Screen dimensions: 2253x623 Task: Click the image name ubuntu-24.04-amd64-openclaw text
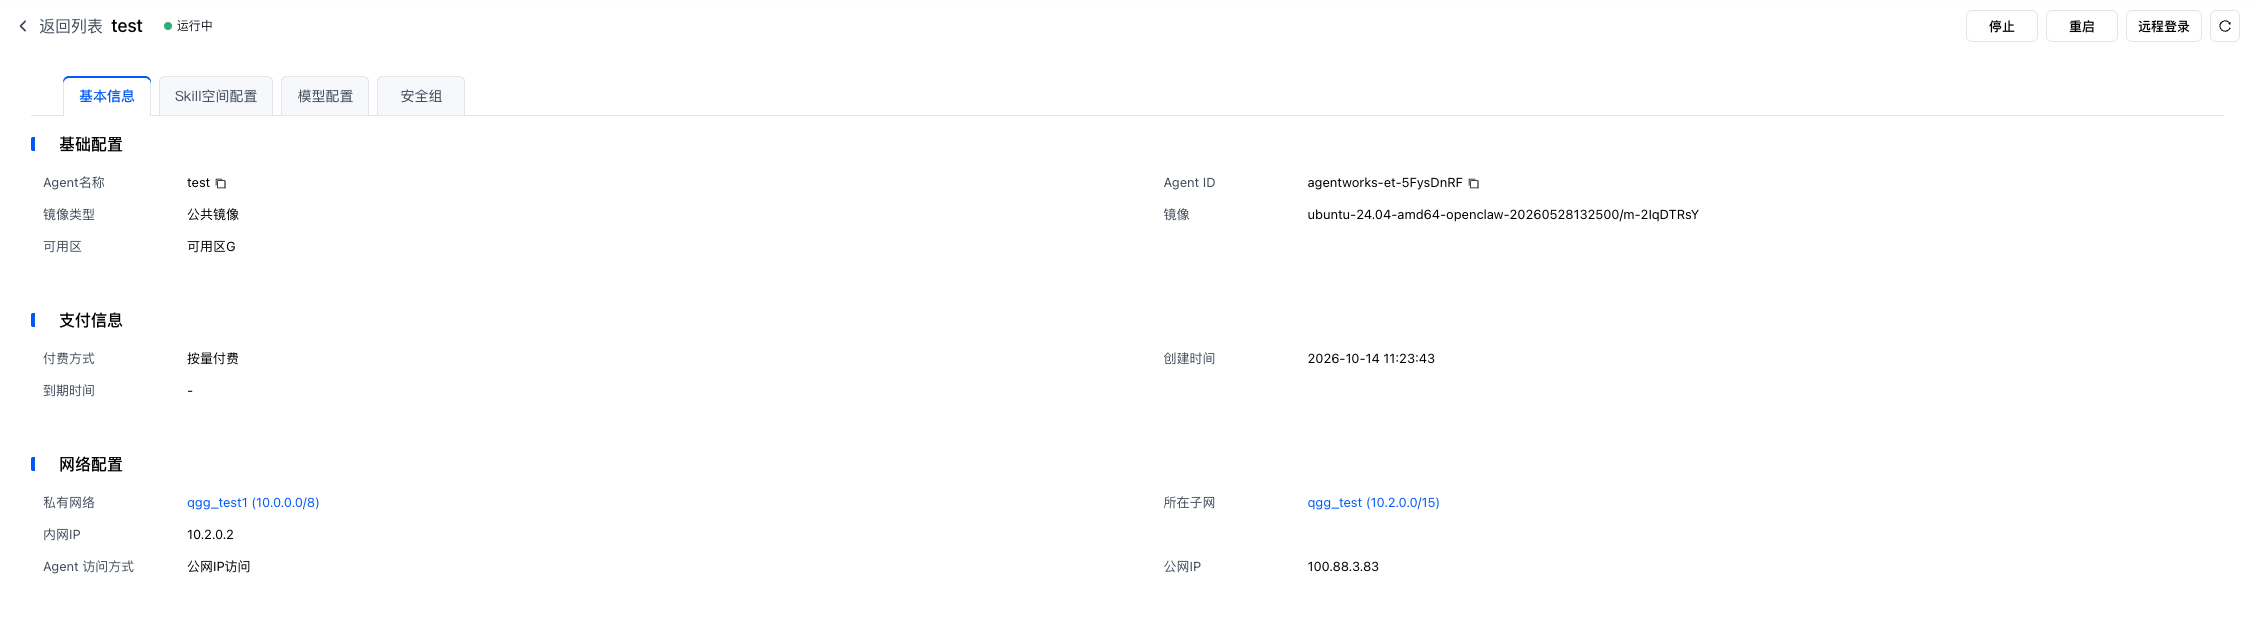point(1503,215)
